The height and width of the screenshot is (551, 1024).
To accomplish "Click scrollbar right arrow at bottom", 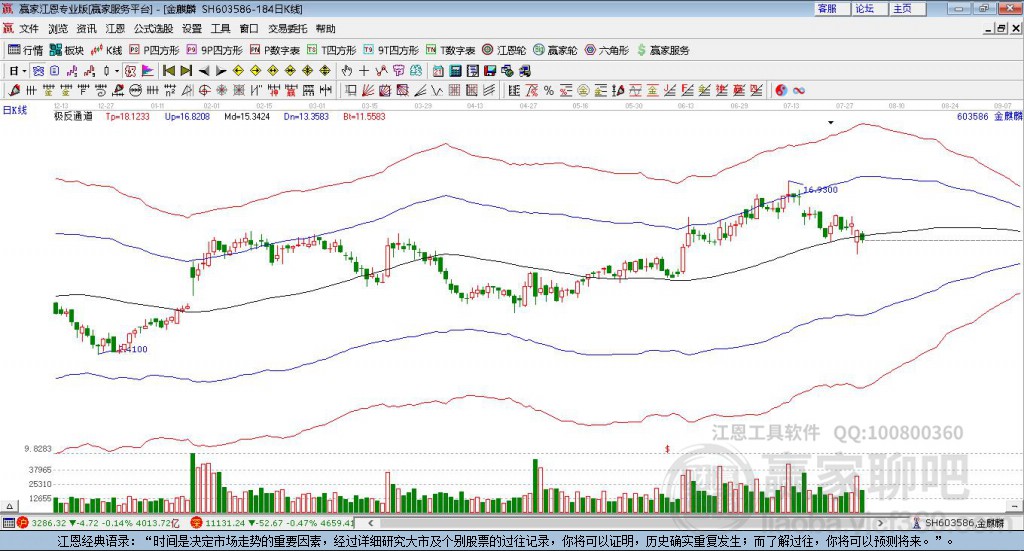I will point(880,523).
